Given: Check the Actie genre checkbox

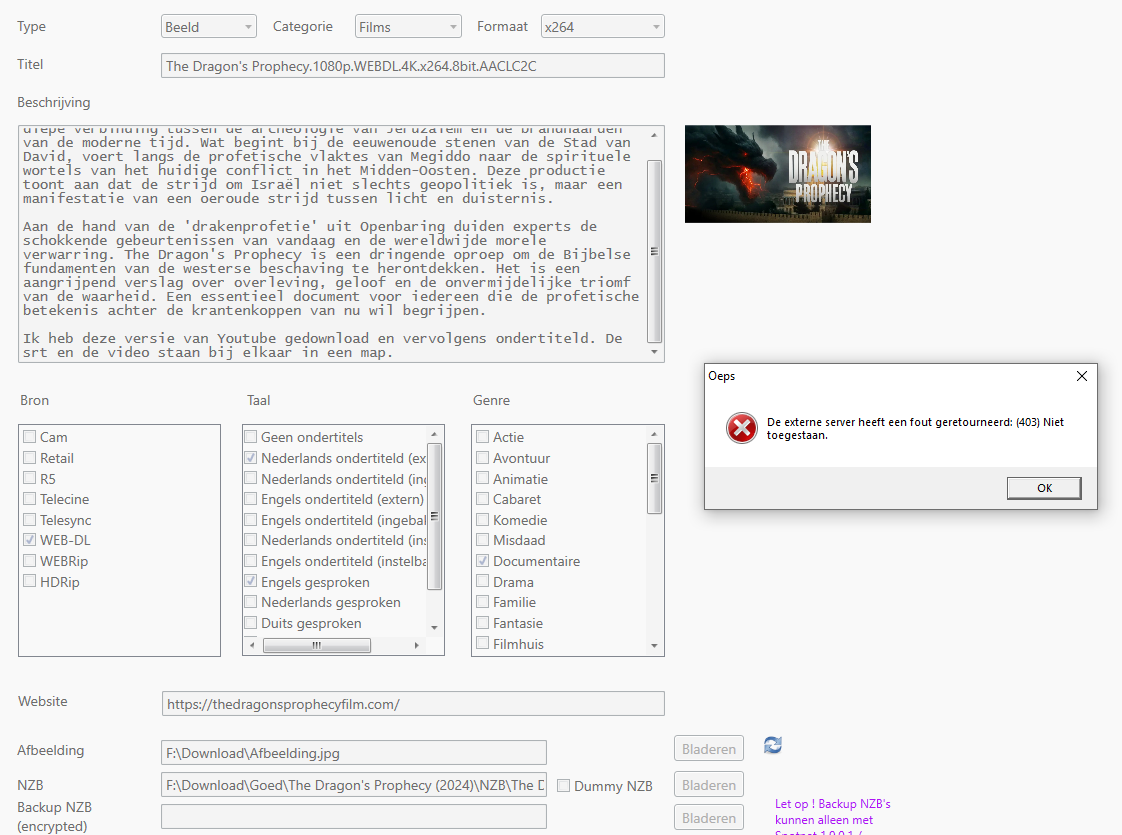Looking at the screenshot, I should click(482, 436).
